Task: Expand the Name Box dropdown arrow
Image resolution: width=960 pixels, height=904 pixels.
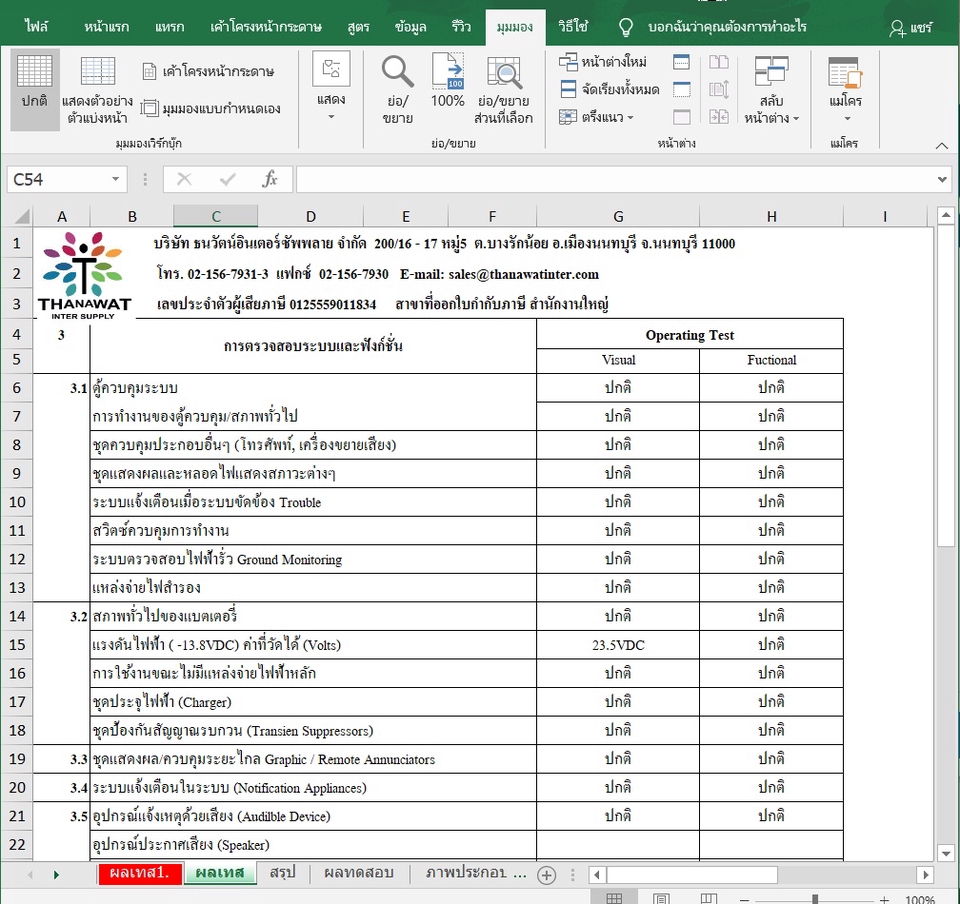Action: point(115,179)
